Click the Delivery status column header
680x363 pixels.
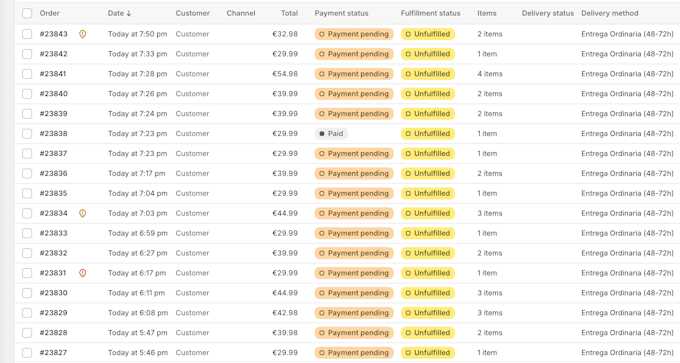547,13
